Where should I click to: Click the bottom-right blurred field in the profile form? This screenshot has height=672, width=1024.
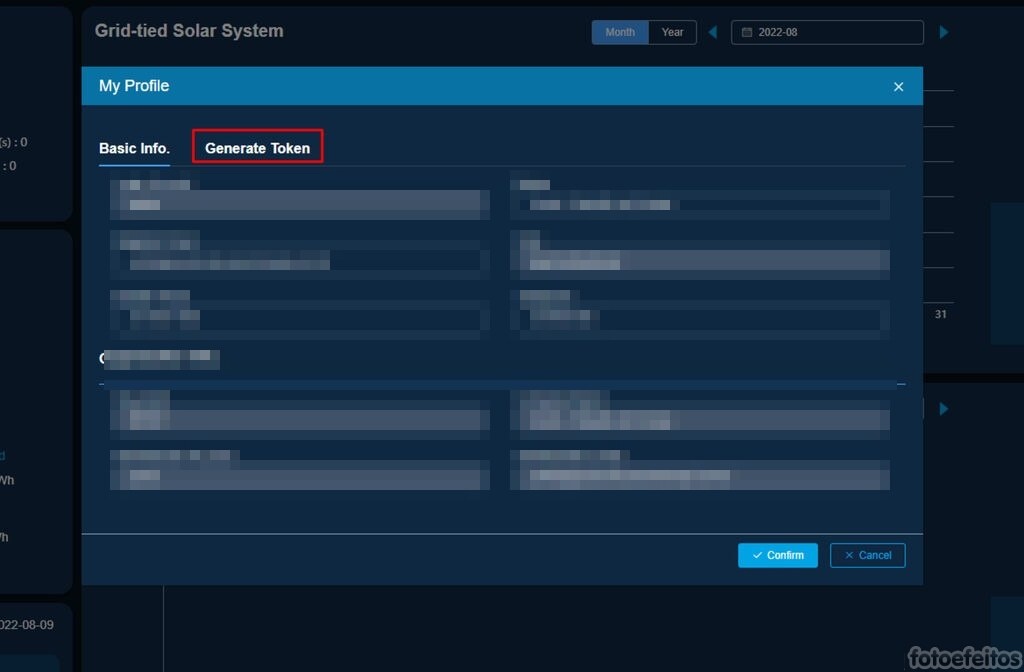click(x=700, y=475)
